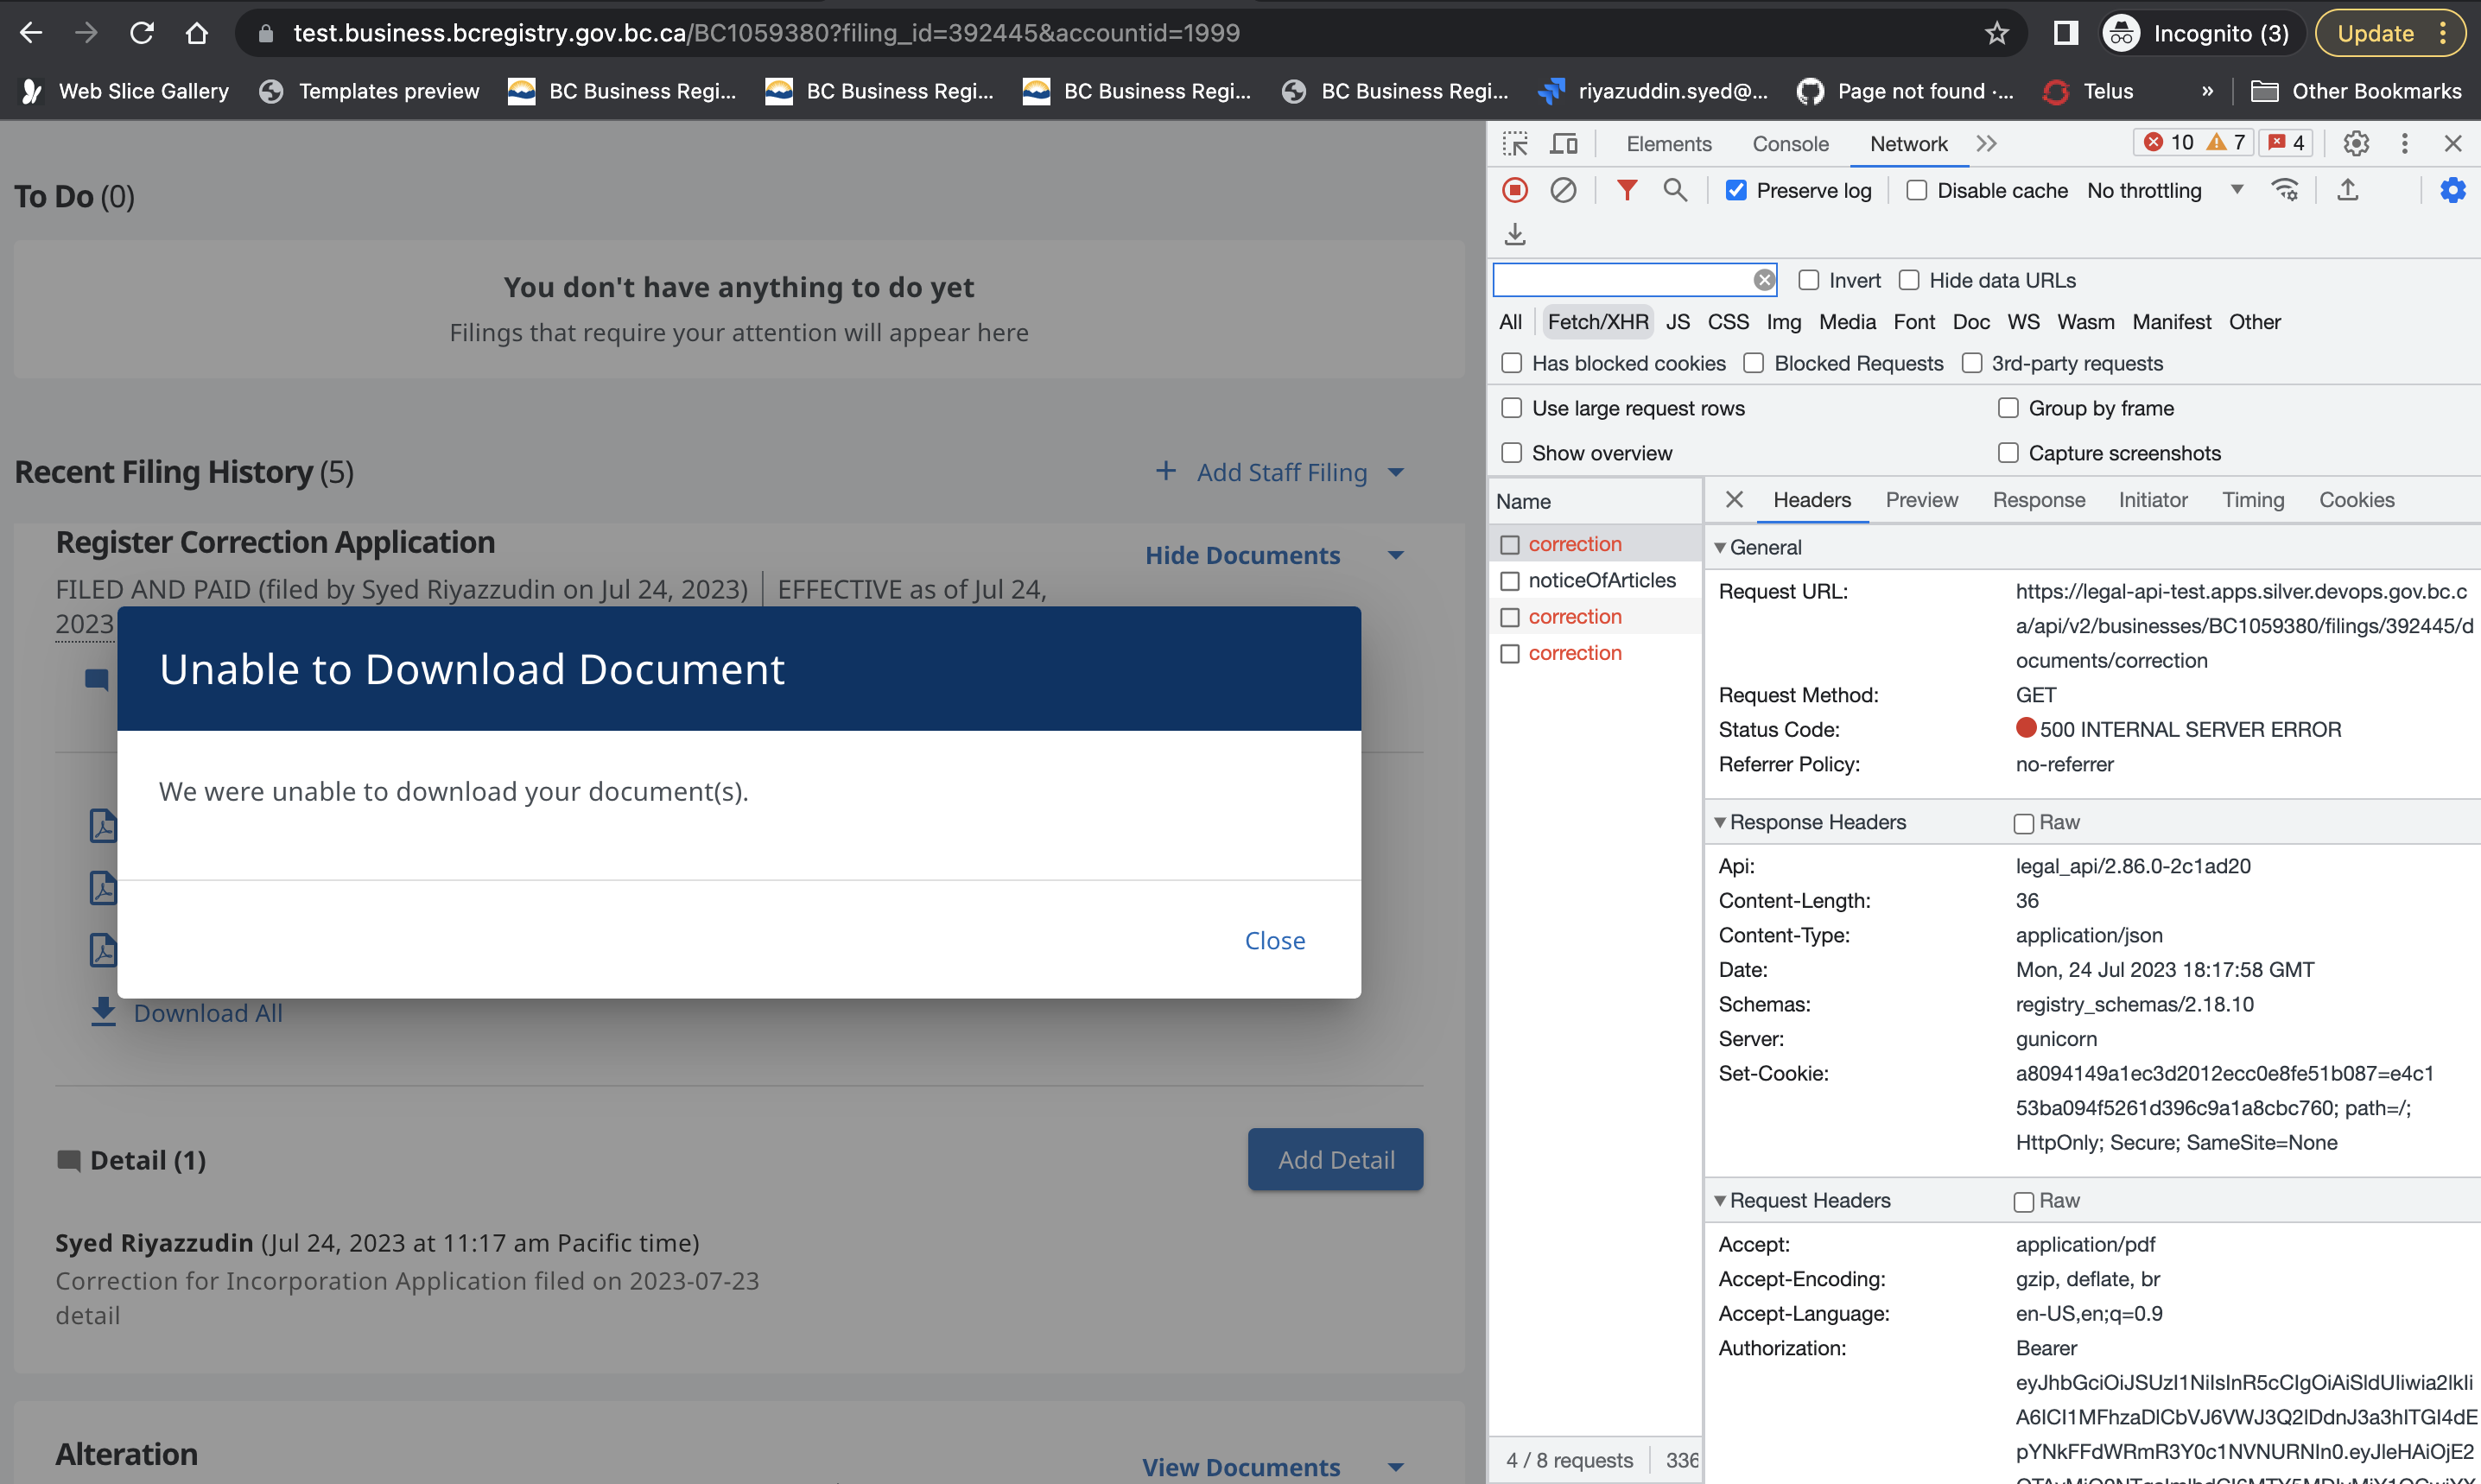Collapse Hide Documents for Correction Application
This screenshot has height=1484, width=2481.
coord(1274,555)
